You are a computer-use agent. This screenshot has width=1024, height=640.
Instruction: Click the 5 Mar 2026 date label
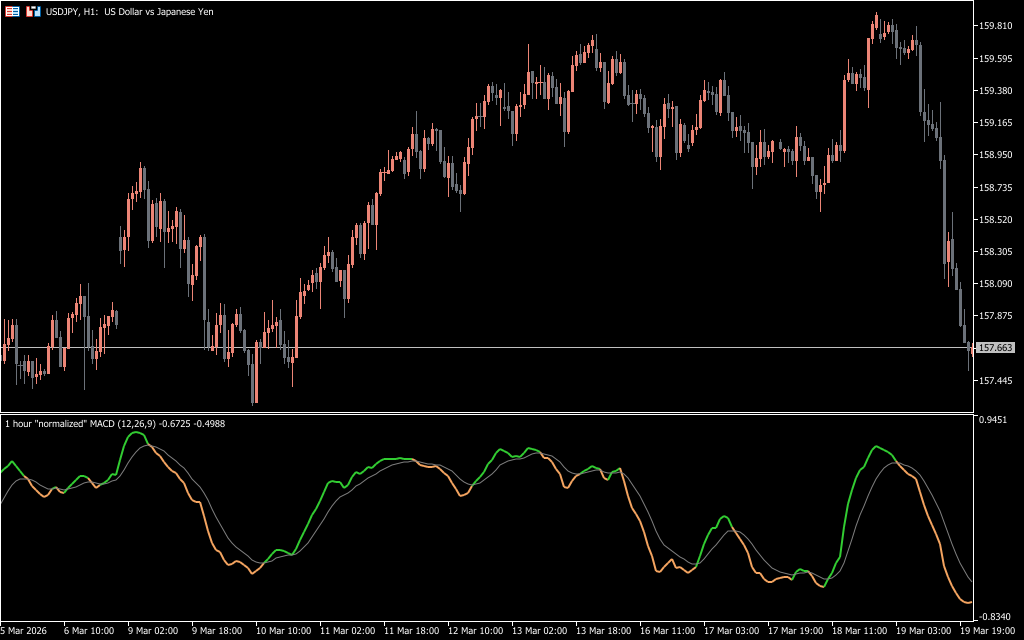(x=25, y=631)
